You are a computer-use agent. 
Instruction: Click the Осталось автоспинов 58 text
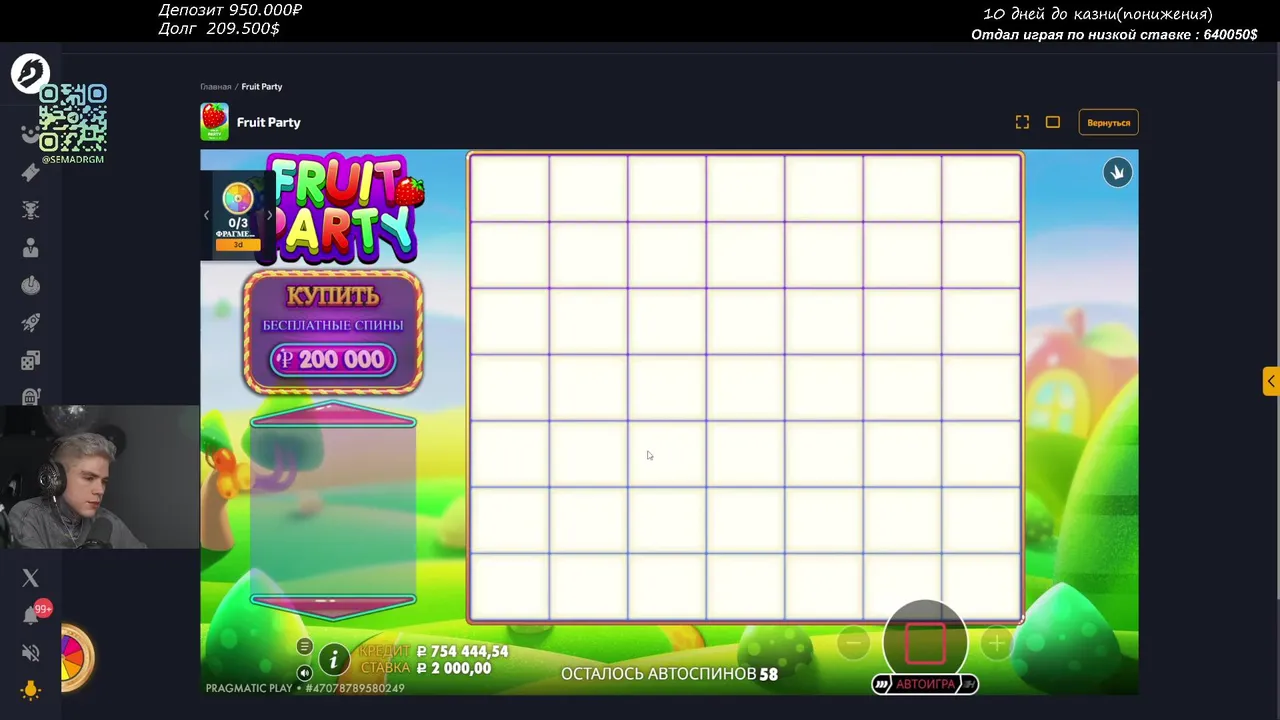[669, 674]
